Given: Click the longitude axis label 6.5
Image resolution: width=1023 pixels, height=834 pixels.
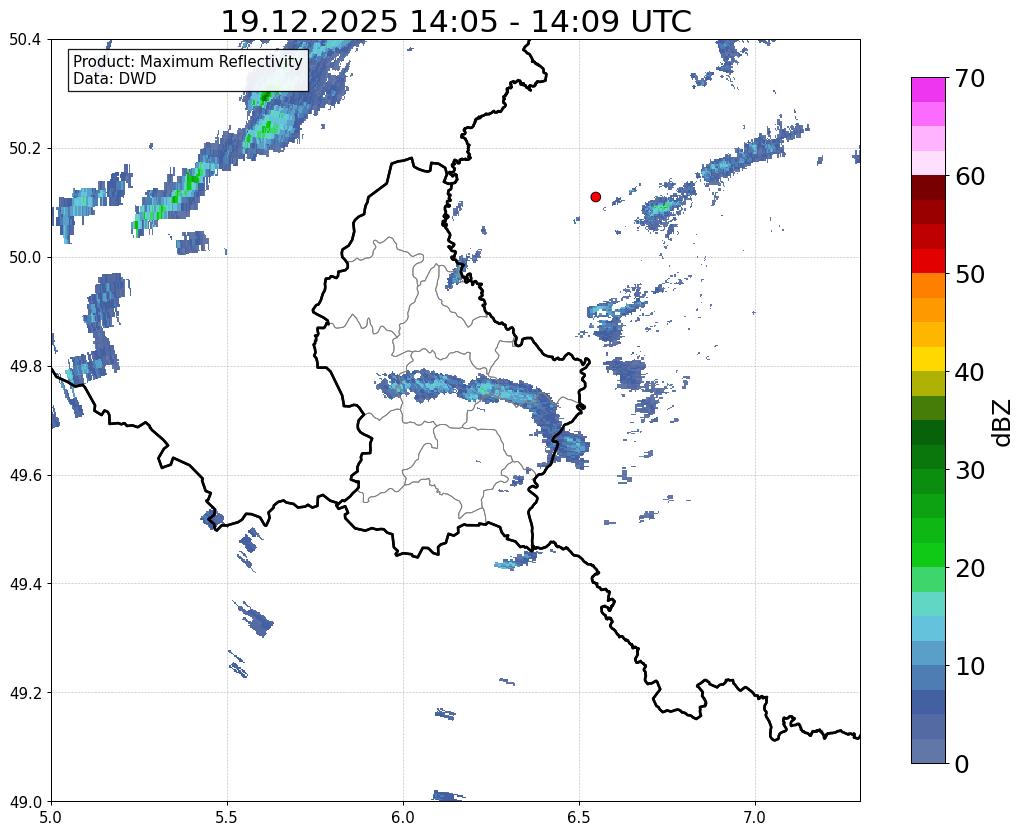Looking at the screenshot, I should coord(579,817).
